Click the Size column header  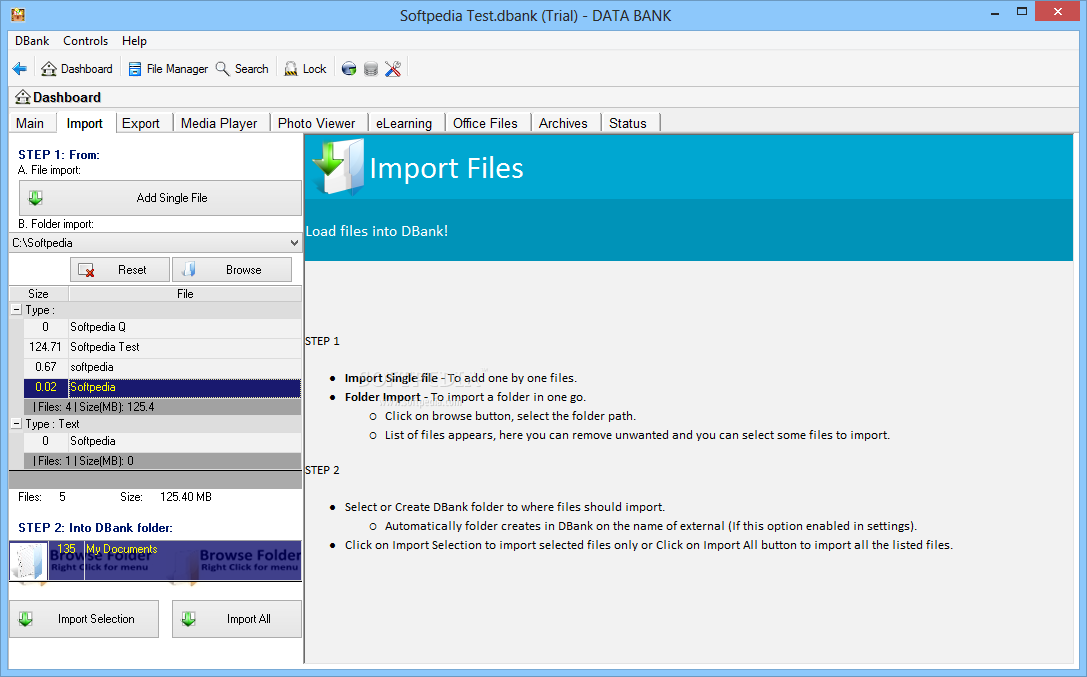[39, 294]
